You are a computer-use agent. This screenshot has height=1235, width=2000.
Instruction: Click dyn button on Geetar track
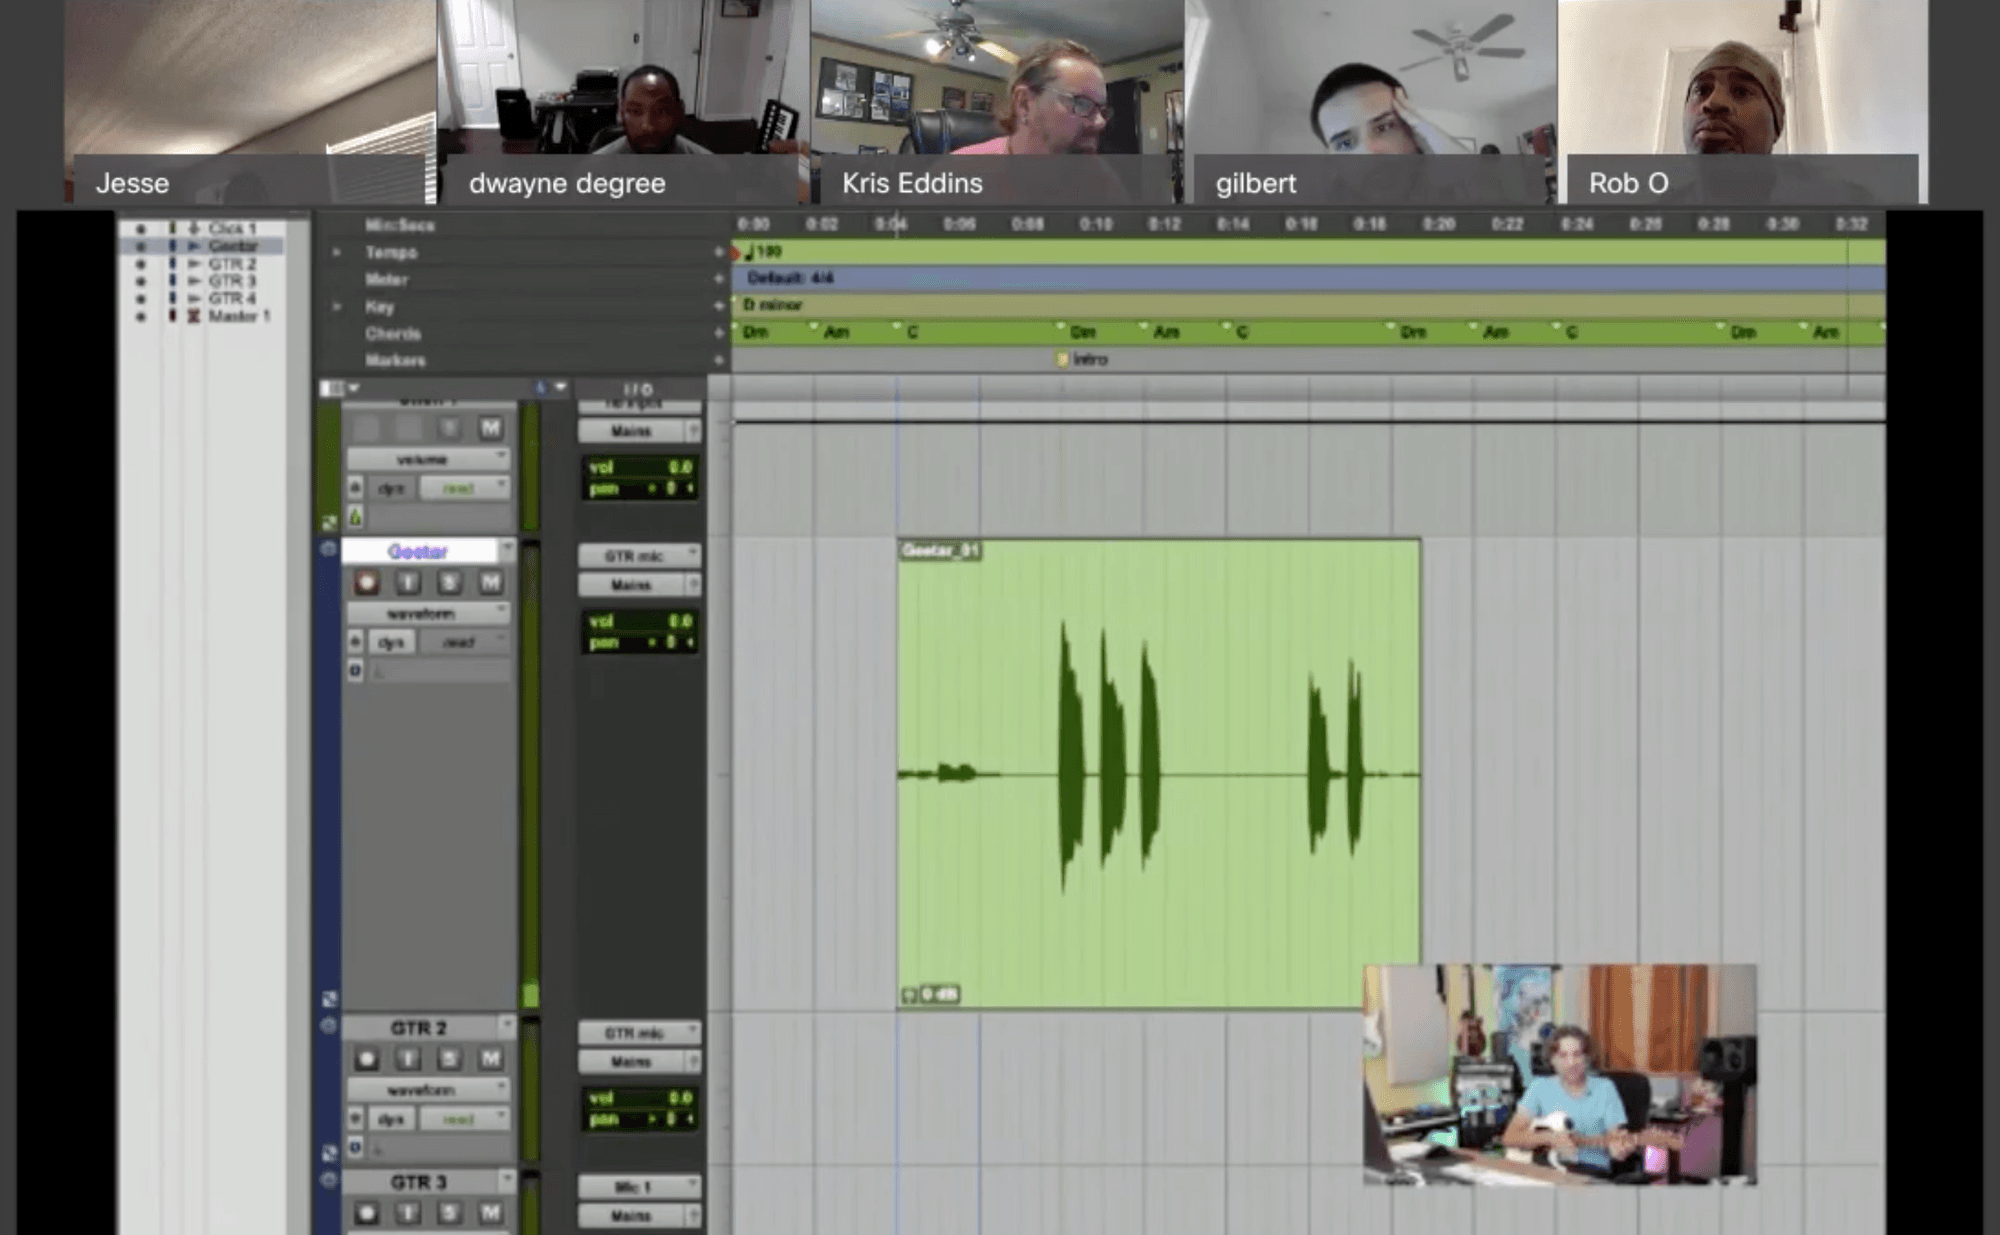click(391, 642)
